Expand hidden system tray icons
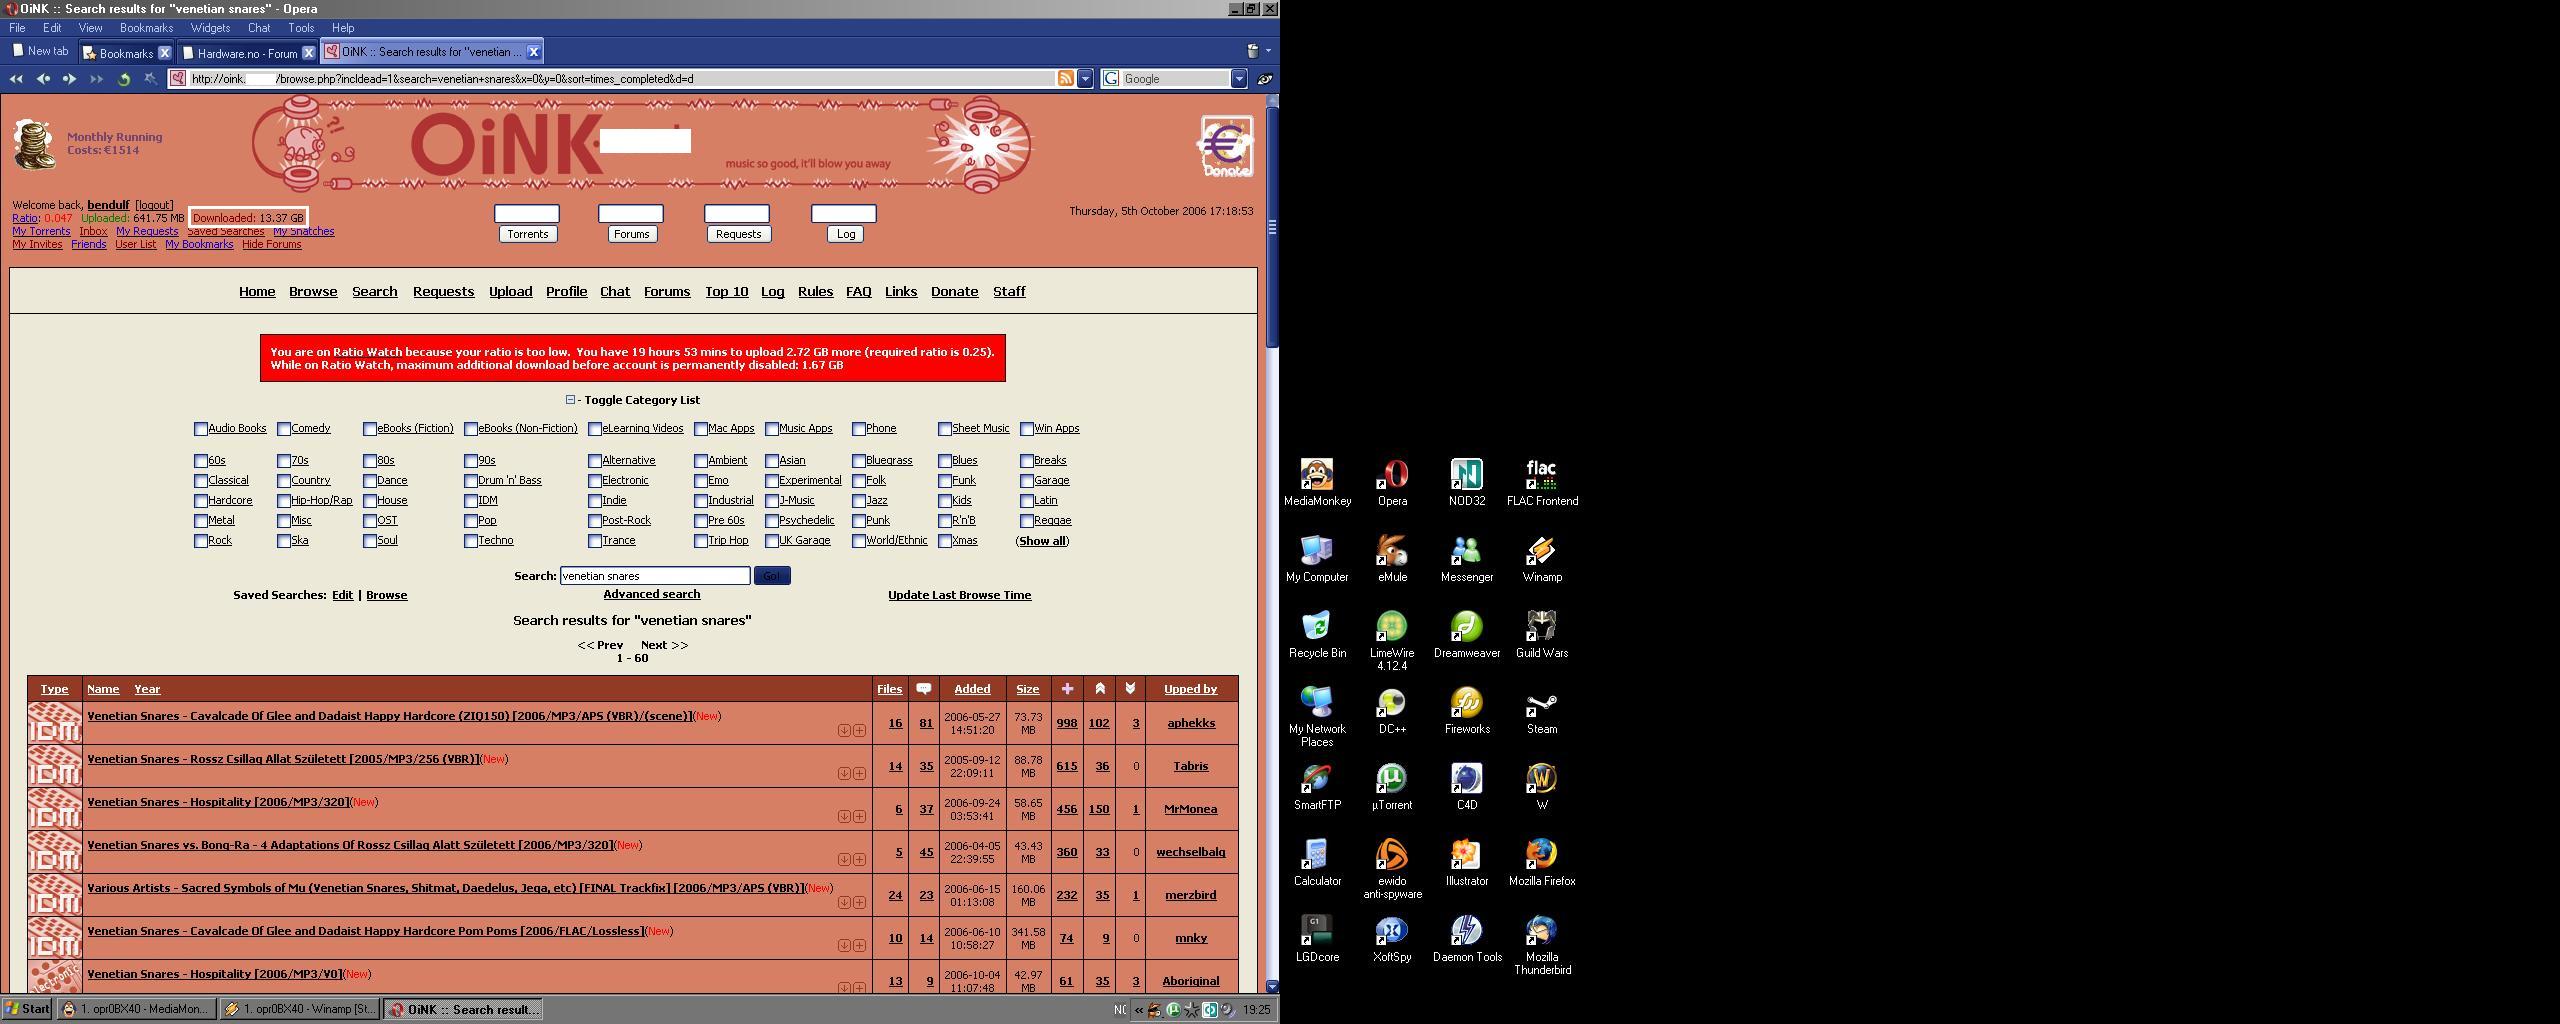 point(1138,1010)
